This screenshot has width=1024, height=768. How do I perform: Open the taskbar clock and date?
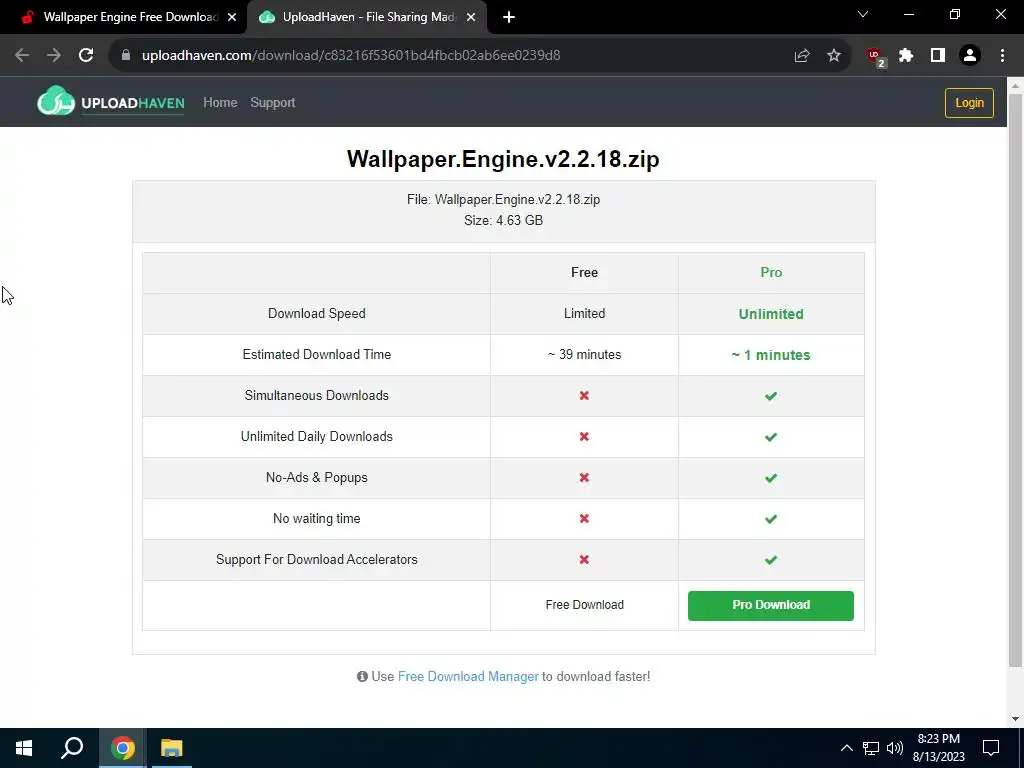click(938, 748)
